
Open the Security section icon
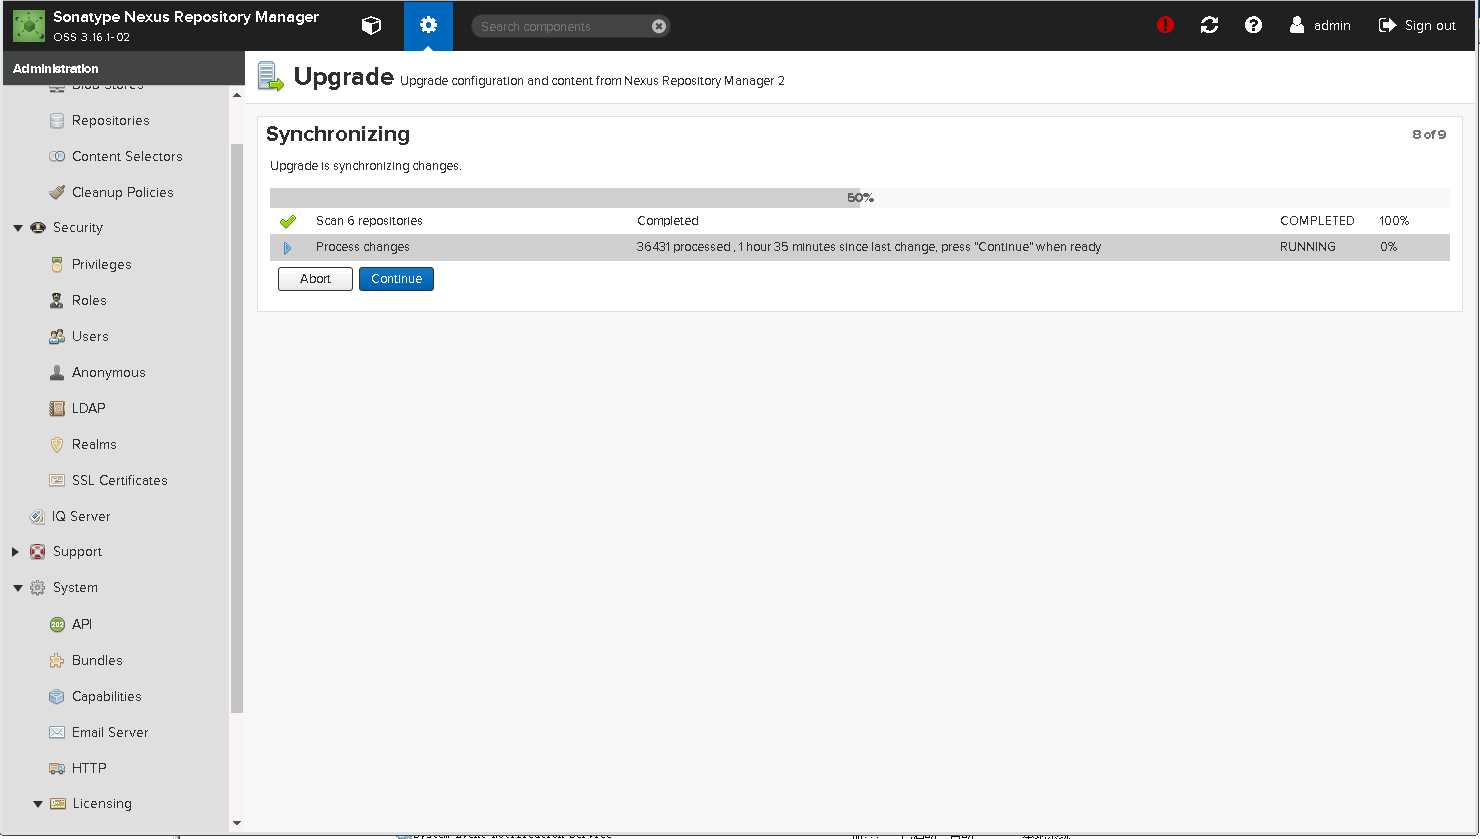pyautogui.click(x=38, y=228)
